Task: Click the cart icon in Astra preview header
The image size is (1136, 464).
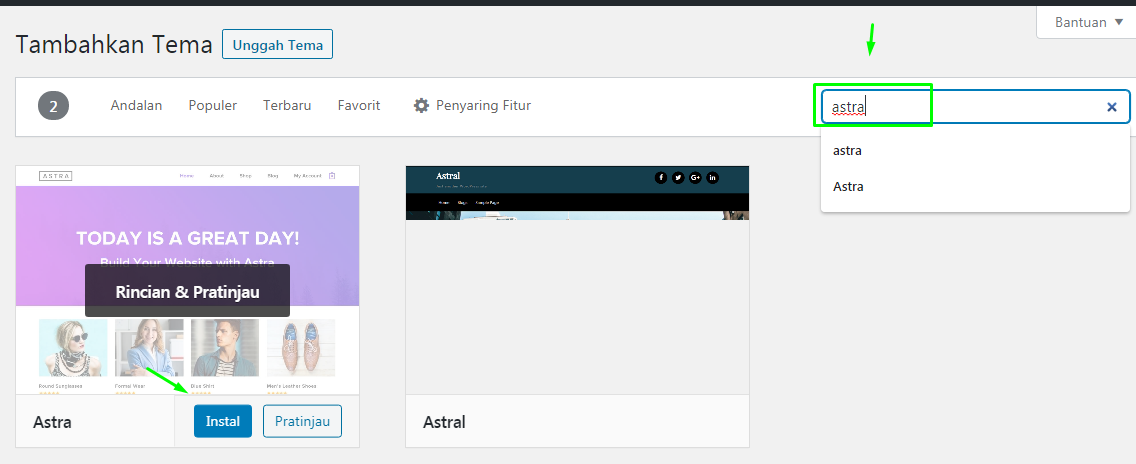Action: click(x=332, y=175)
